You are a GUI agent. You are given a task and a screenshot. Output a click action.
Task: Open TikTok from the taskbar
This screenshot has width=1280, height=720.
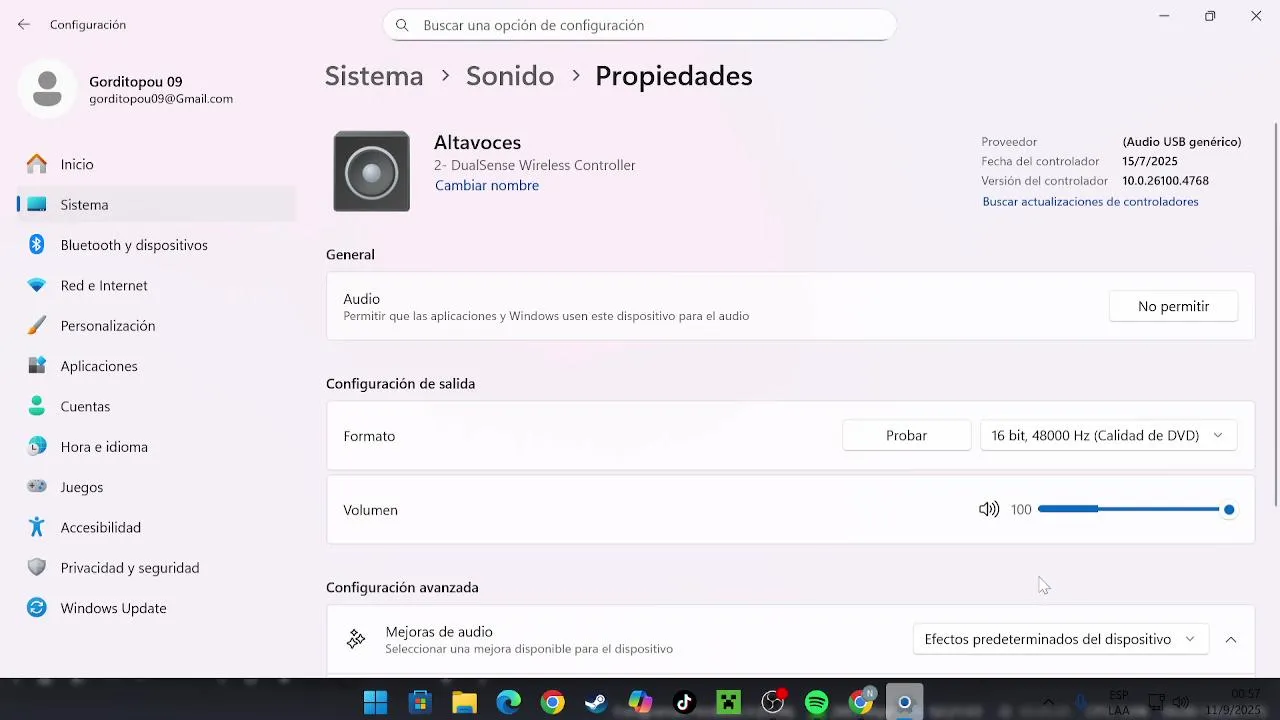(685, 703)
